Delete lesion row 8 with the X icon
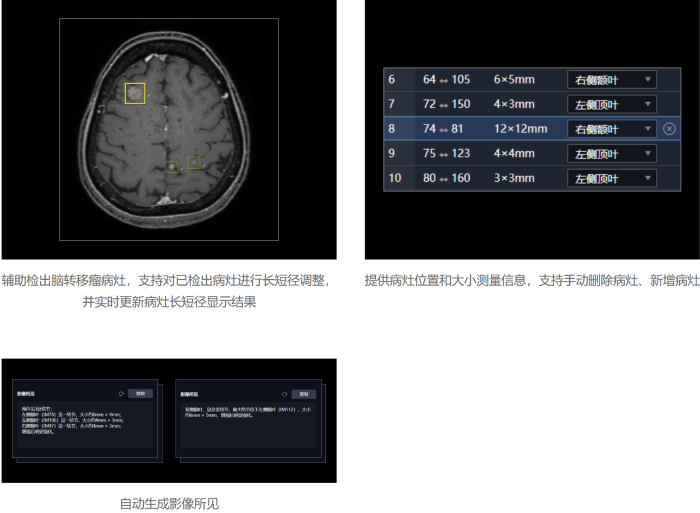This screenshot has height=513, width=700. tap(669, 129)
